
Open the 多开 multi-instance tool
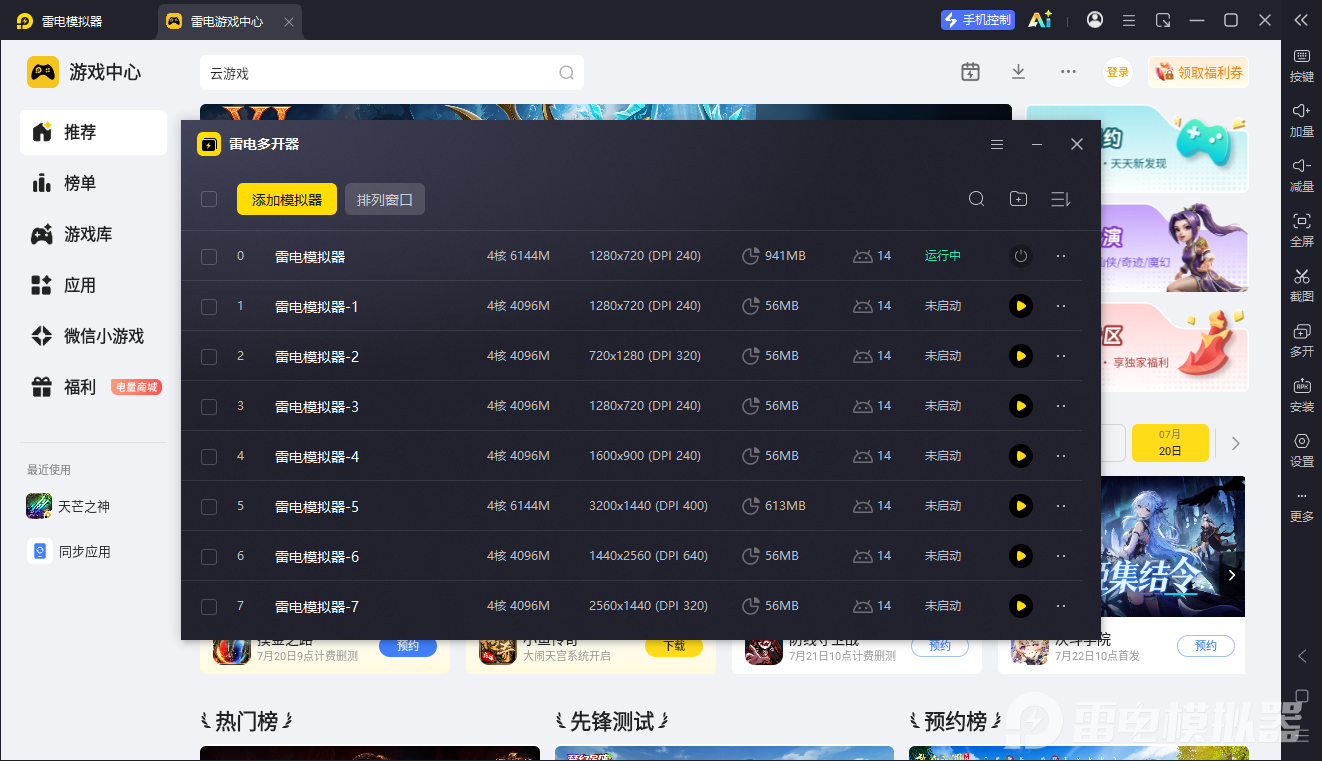click(x=1302, y=340)
